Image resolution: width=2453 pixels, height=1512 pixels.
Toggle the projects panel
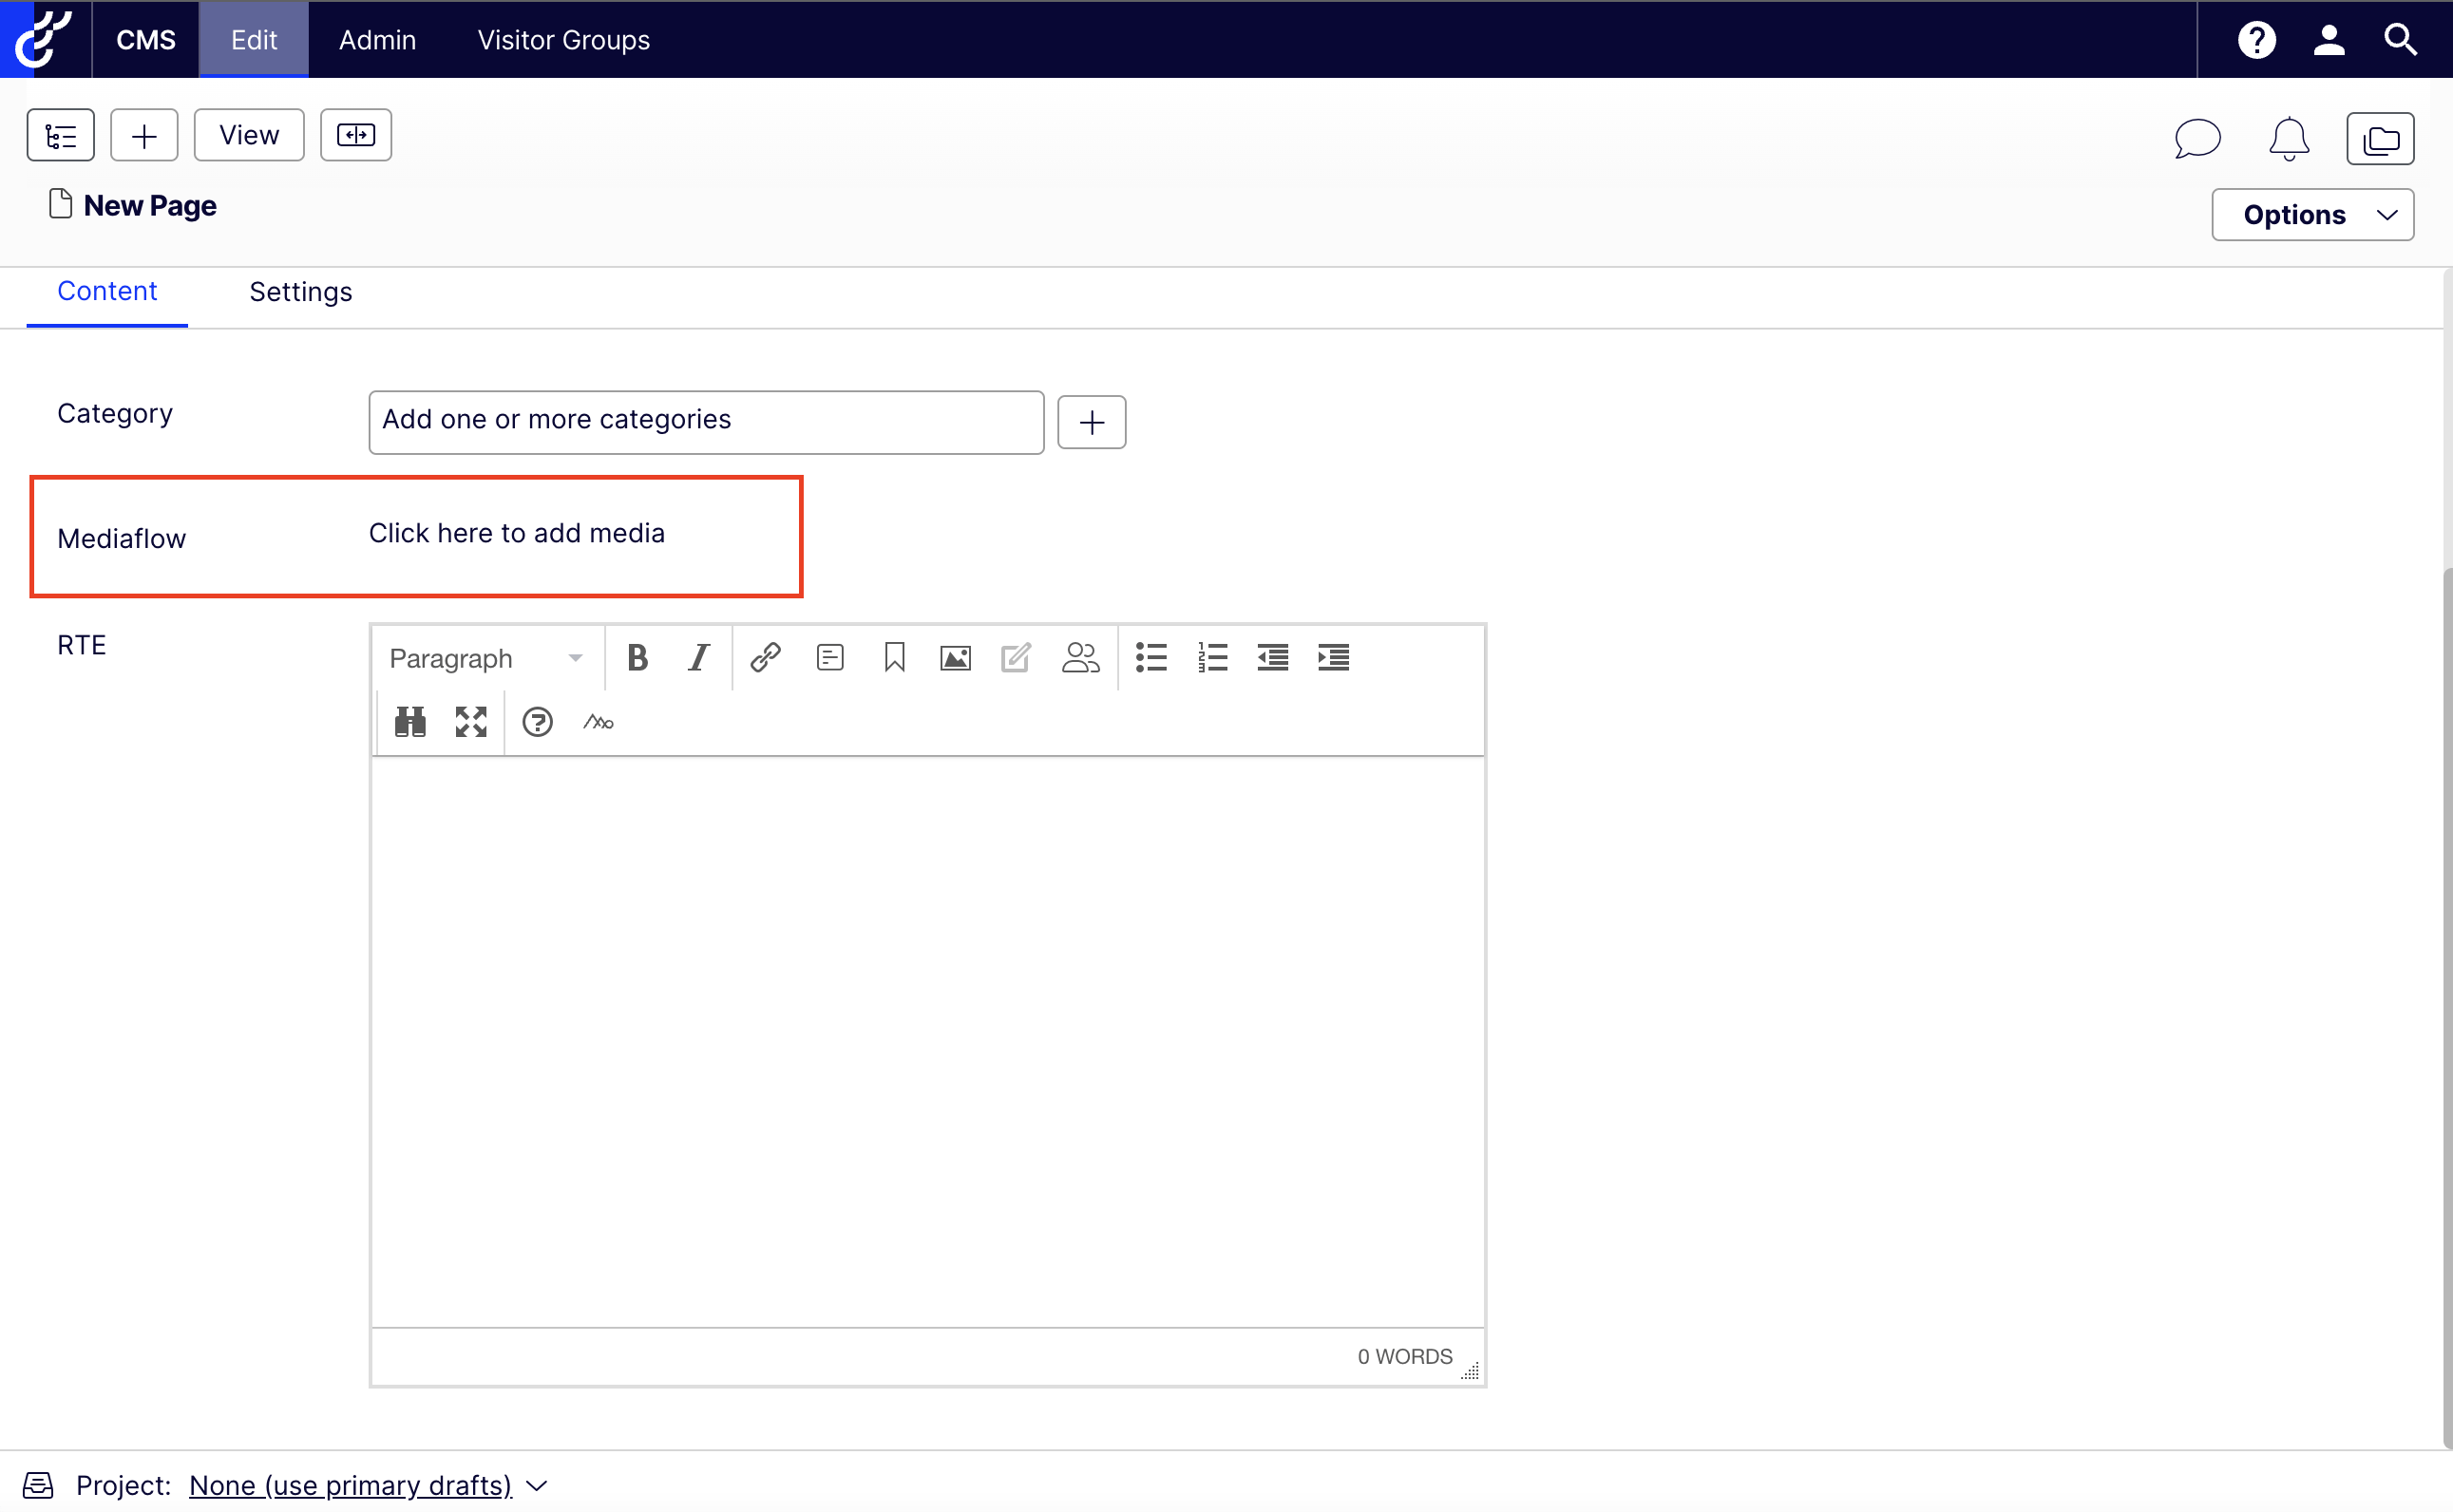click(x=2380, y=139)
